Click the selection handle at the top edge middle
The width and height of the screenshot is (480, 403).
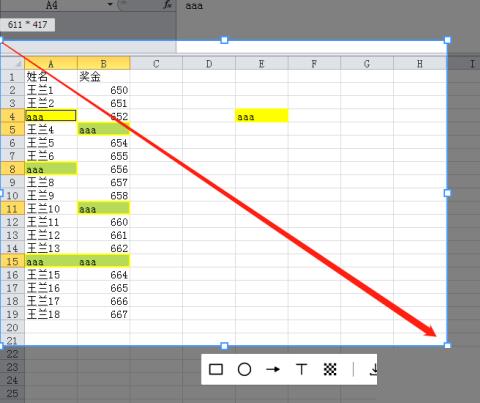pos(224,40)
